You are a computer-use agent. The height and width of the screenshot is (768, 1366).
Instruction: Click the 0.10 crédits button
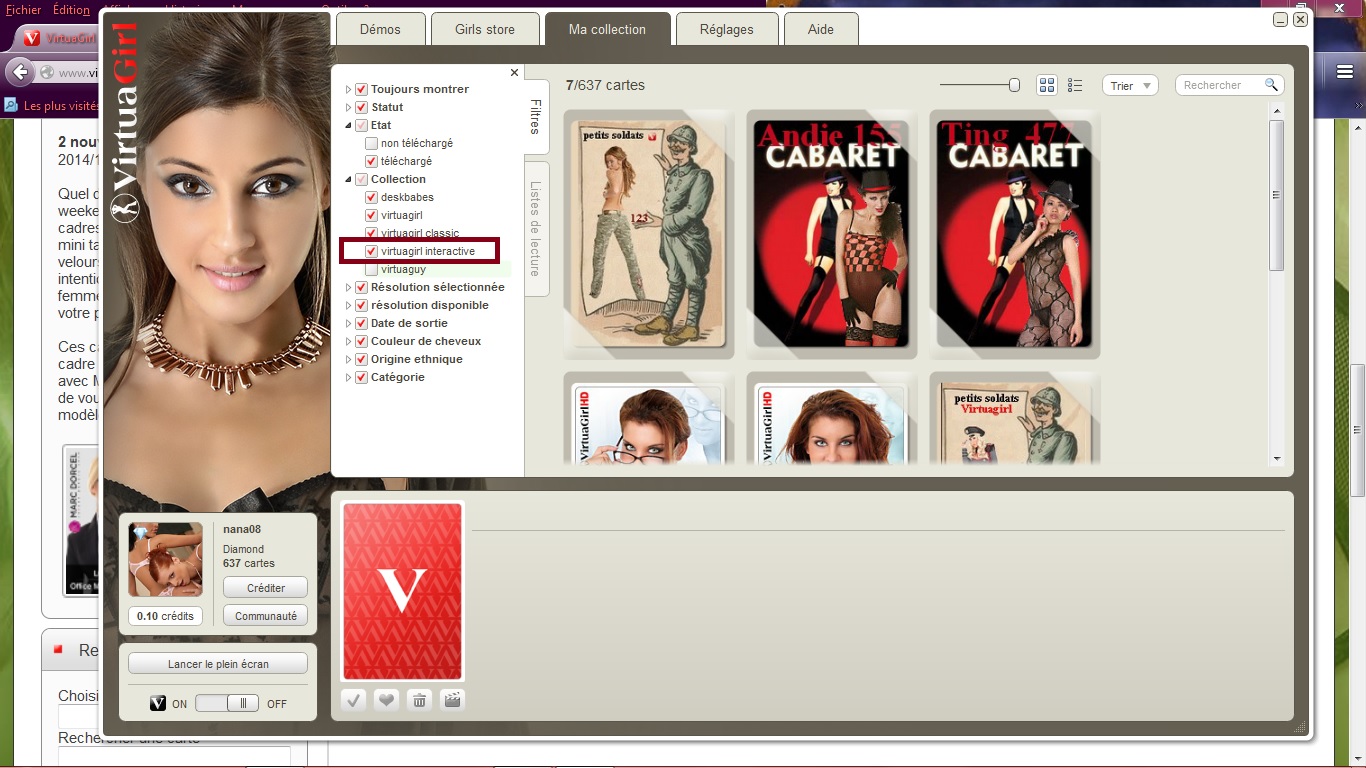pos(165,616)
